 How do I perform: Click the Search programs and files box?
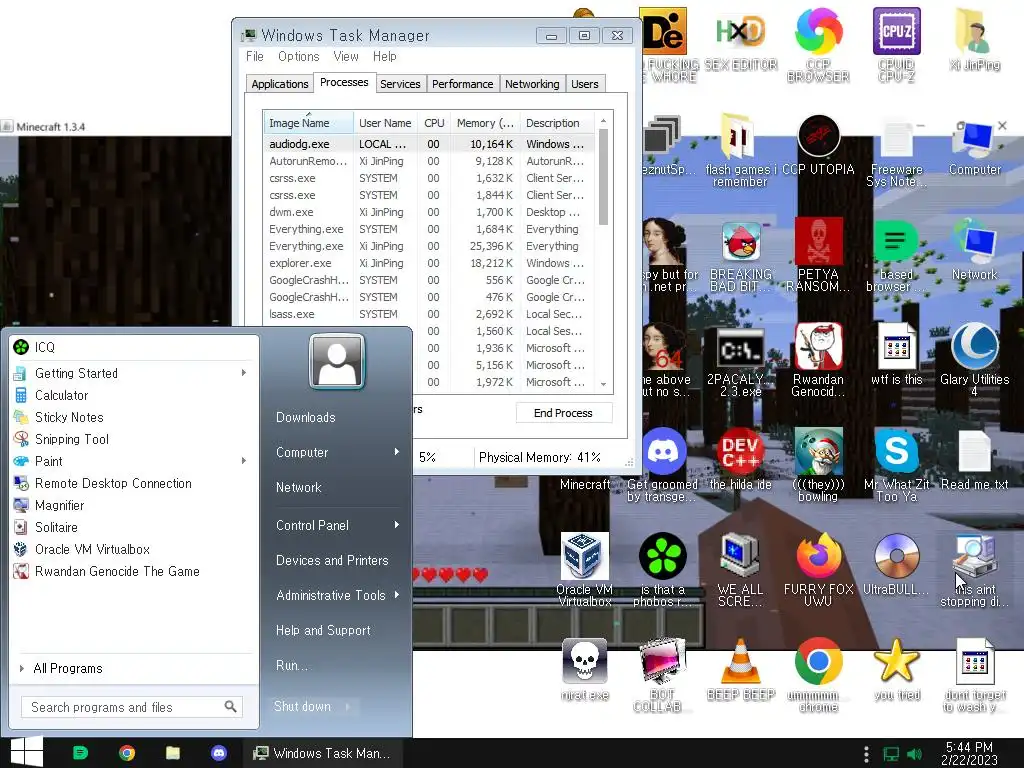coord(132,707)
